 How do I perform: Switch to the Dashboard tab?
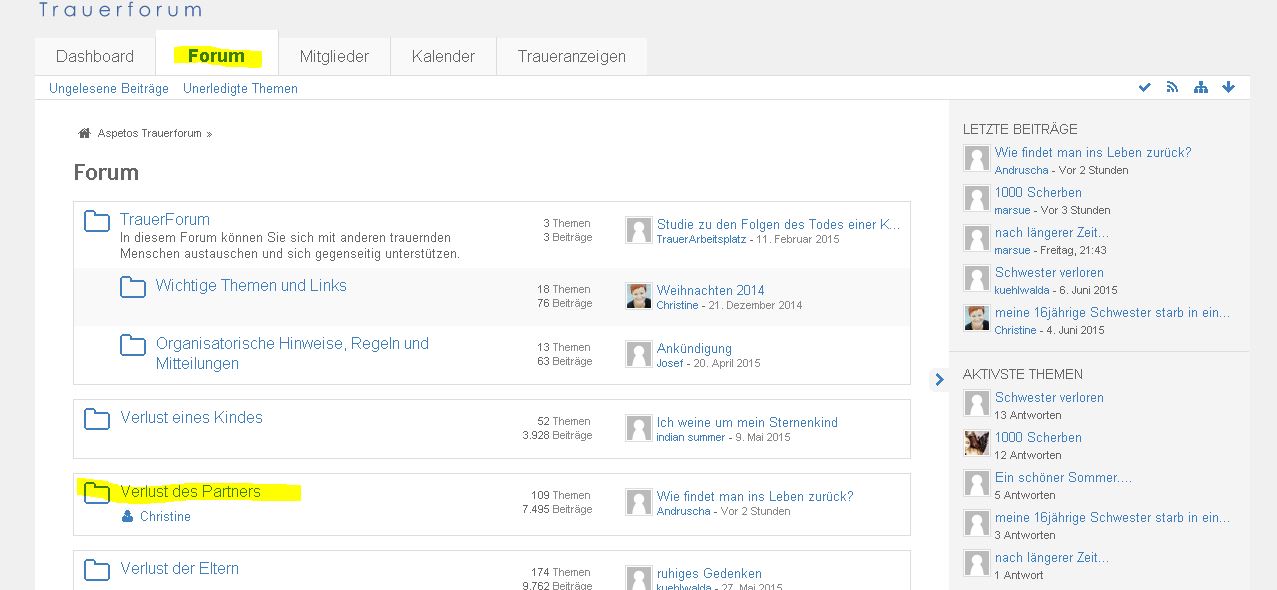coord(95,56)
